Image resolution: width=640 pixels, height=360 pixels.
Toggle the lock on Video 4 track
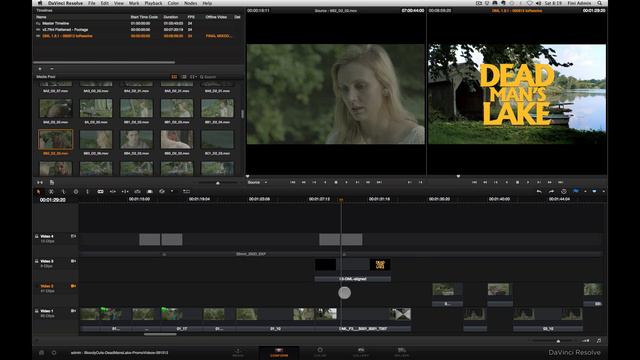[x=37, y=236]
